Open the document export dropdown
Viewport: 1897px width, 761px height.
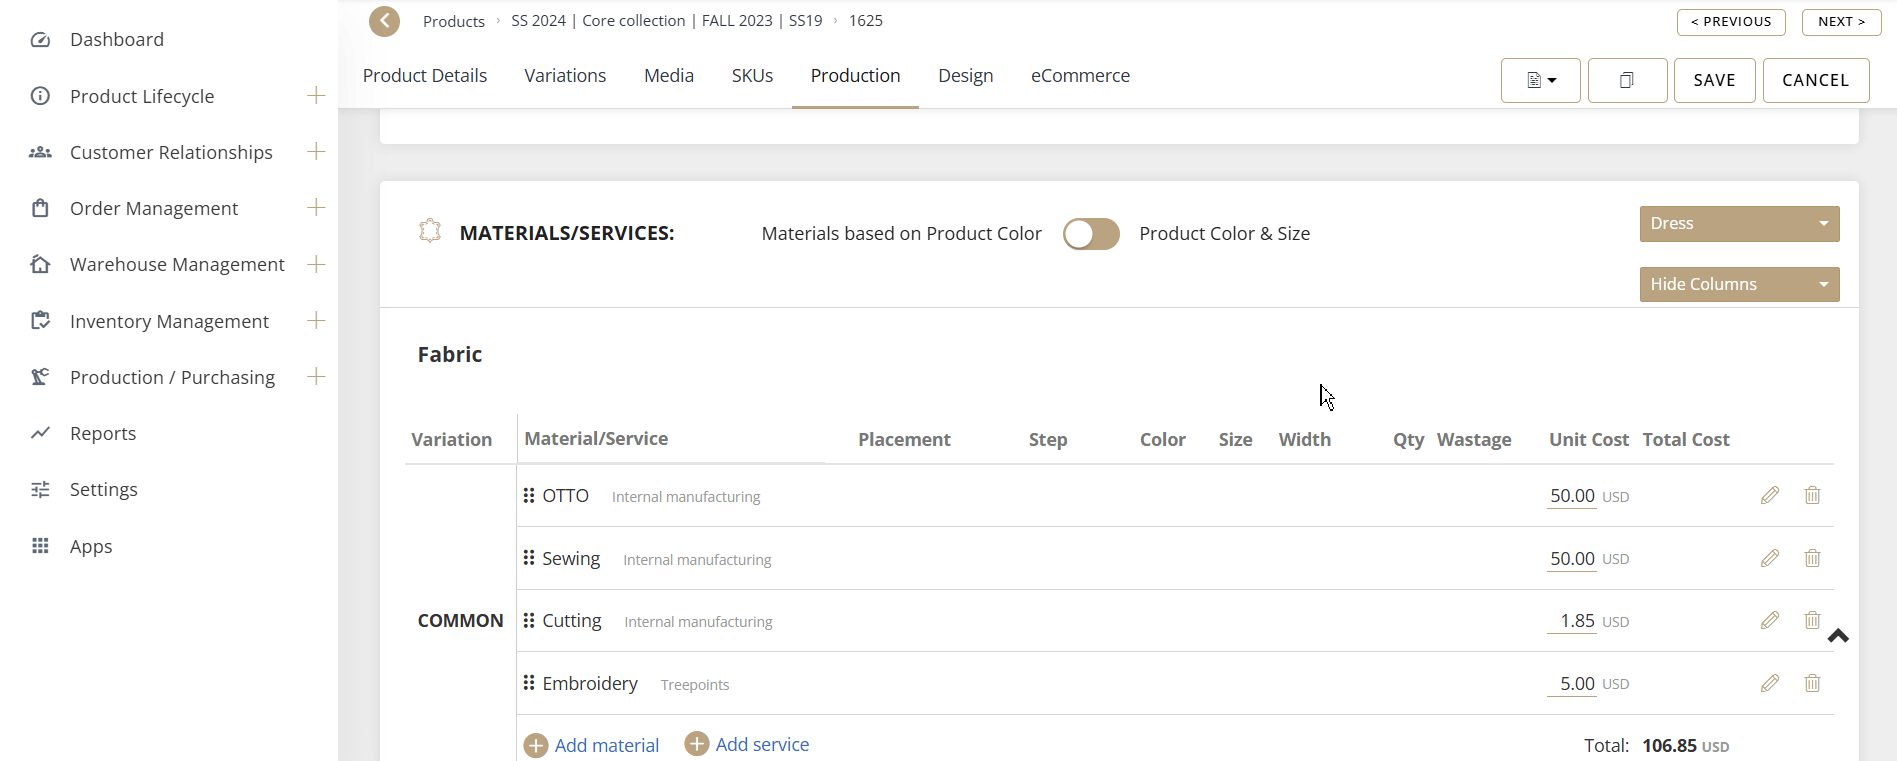click(x=1540, y=80)
